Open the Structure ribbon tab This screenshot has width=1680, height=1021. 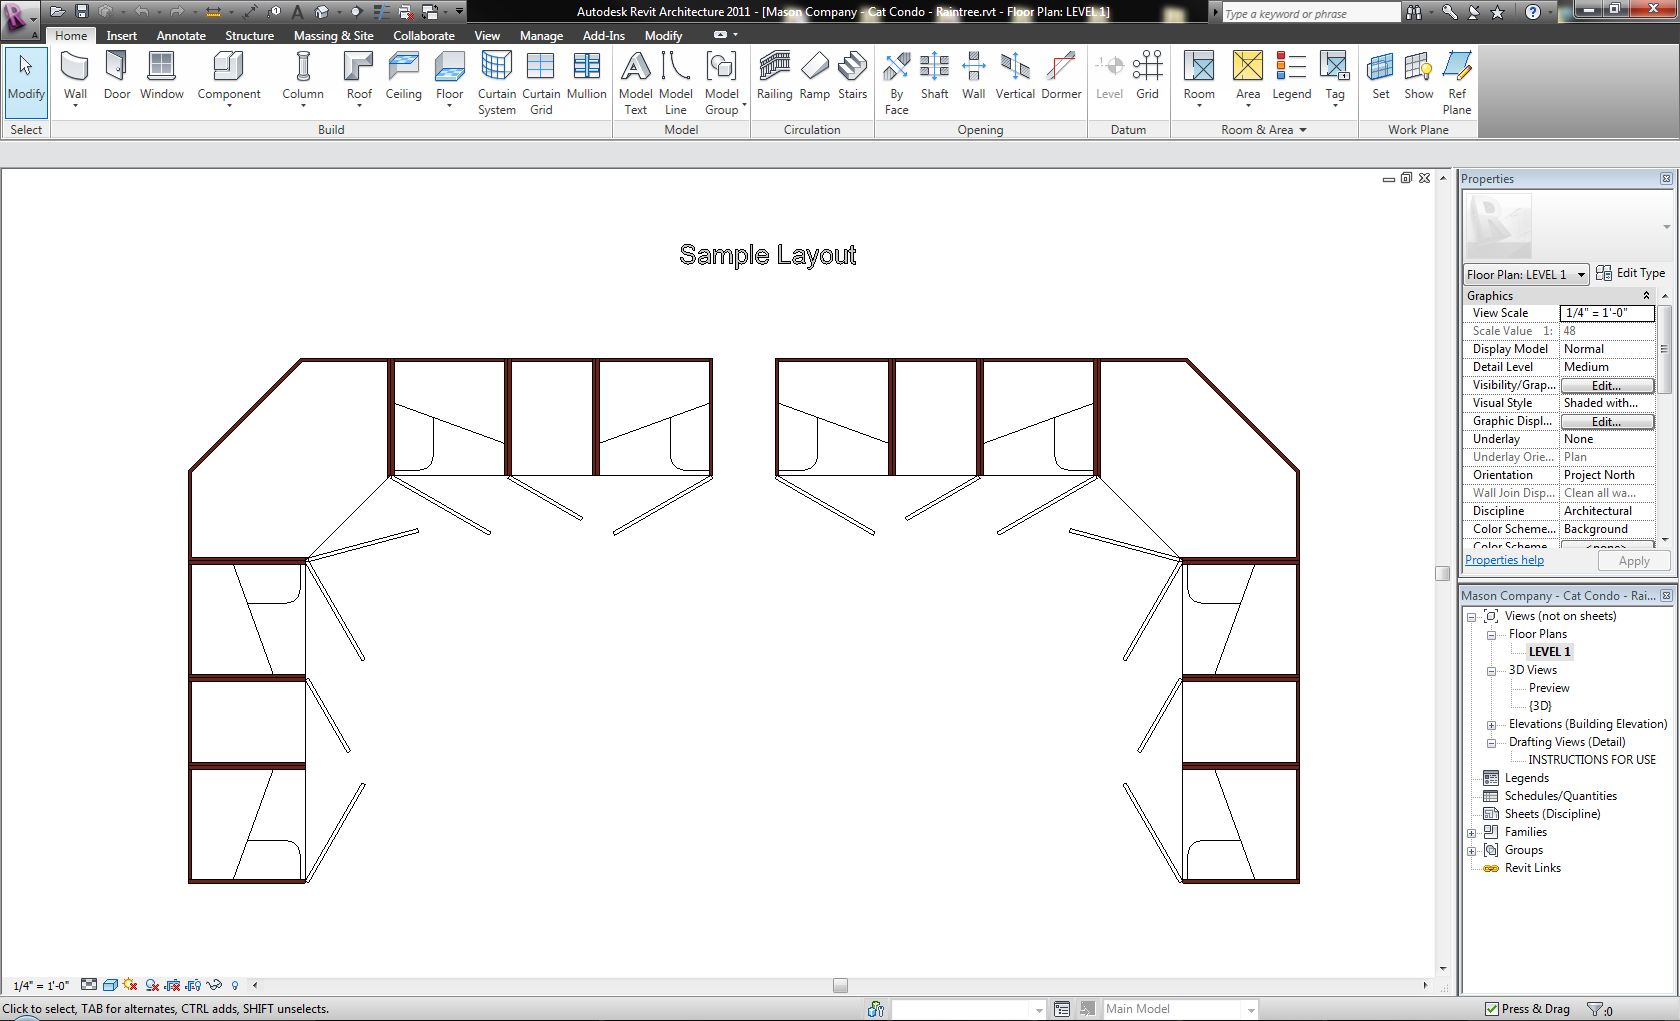coord(249,35)
